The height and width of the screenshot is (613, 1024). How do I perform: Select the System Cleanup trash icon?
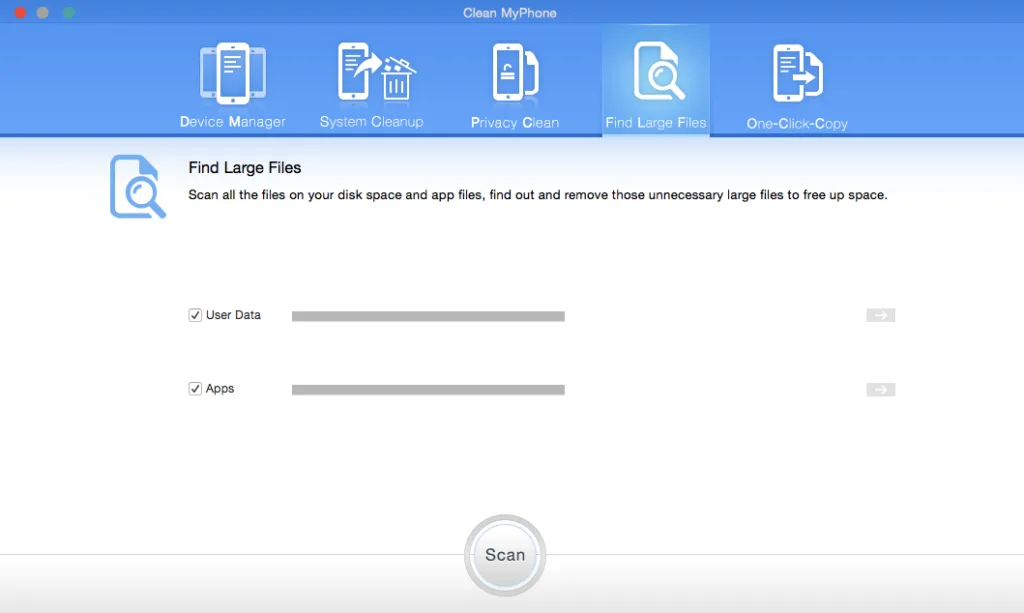[376, 72]
